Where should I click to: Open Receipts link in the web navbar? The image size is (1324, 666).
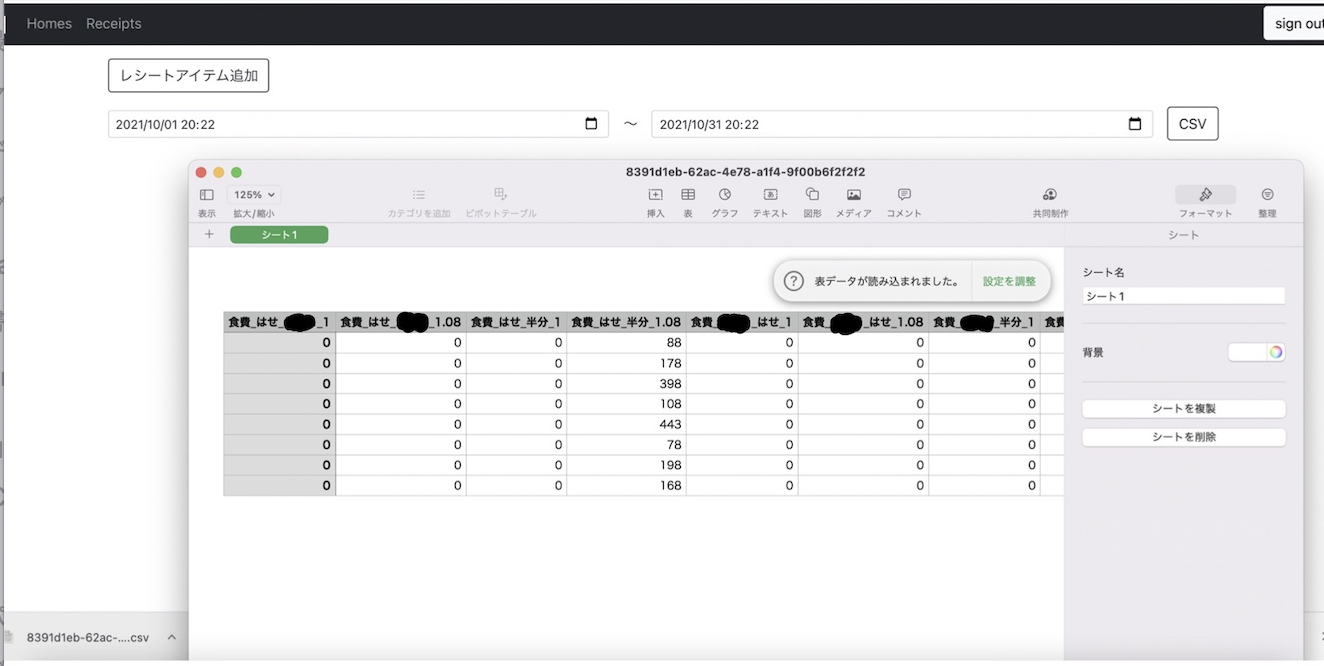point(114,23)
